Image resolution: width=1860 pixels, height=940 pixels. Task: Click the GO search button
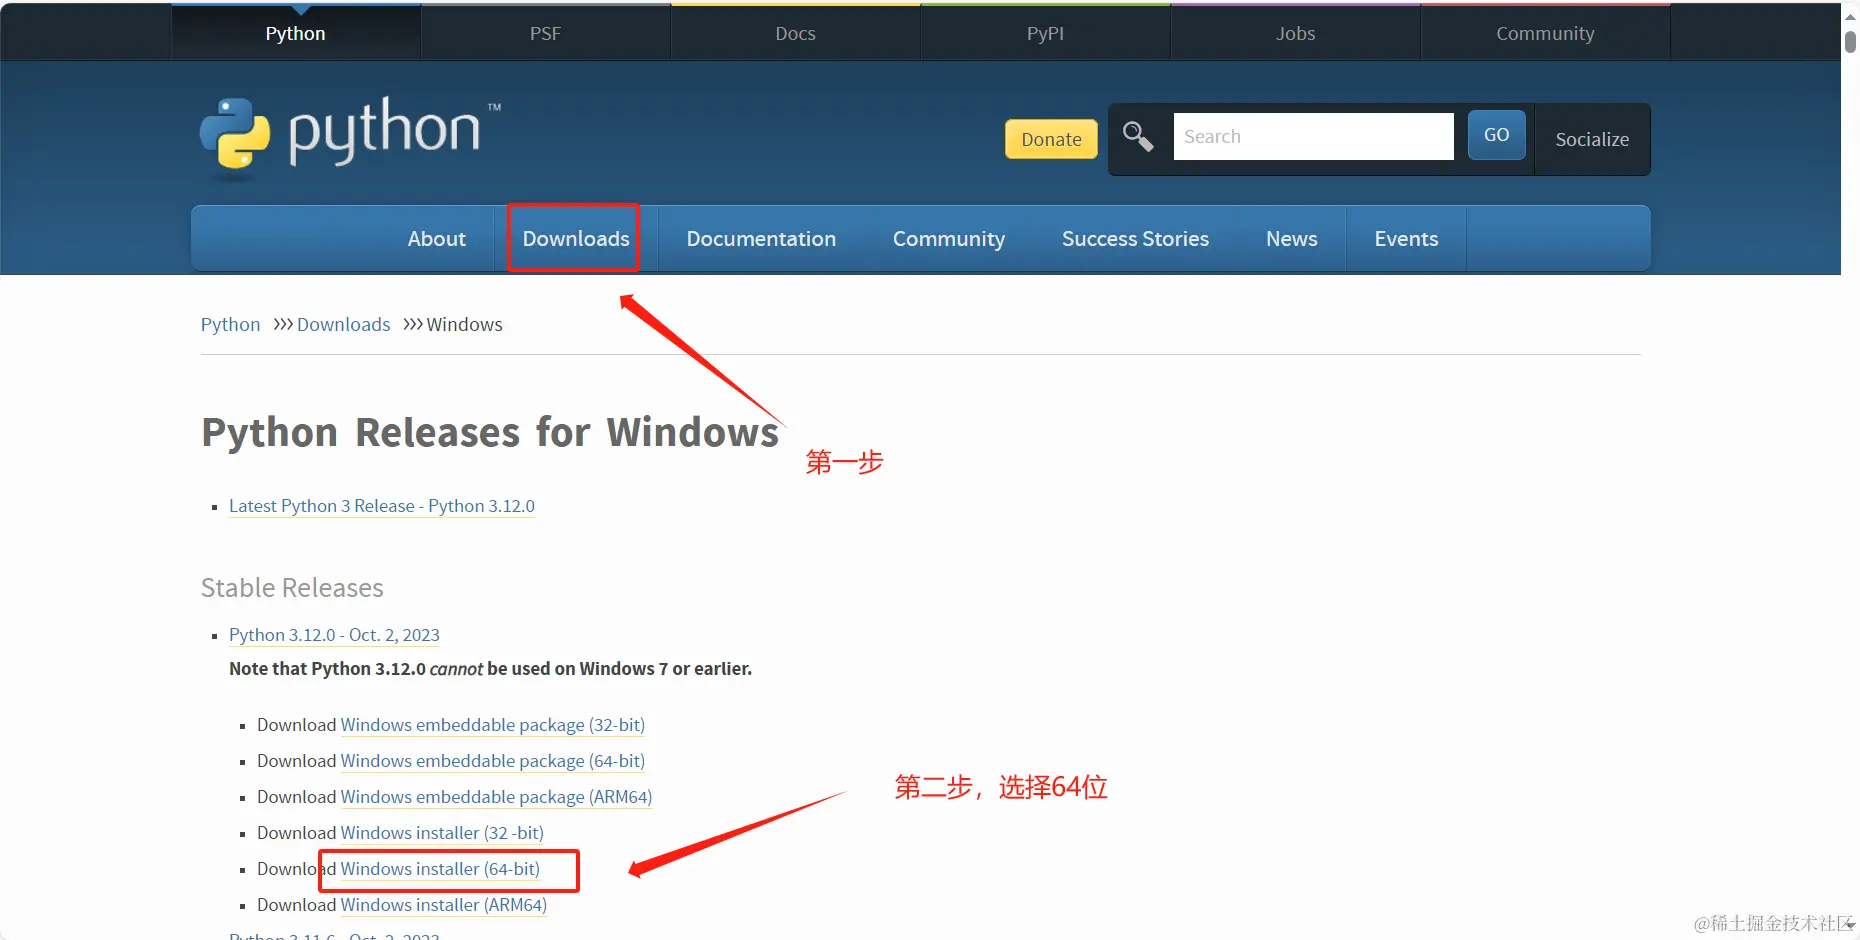click(1497, 135)
